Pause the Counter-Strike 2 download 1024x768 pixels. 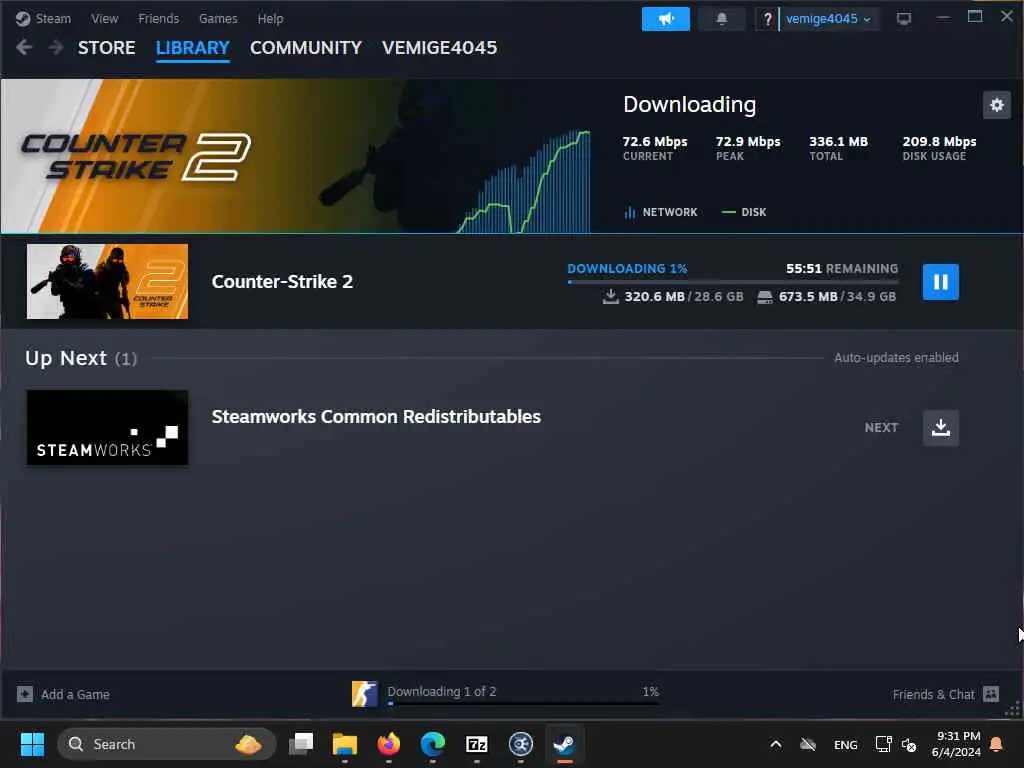(x=940, y=282)
